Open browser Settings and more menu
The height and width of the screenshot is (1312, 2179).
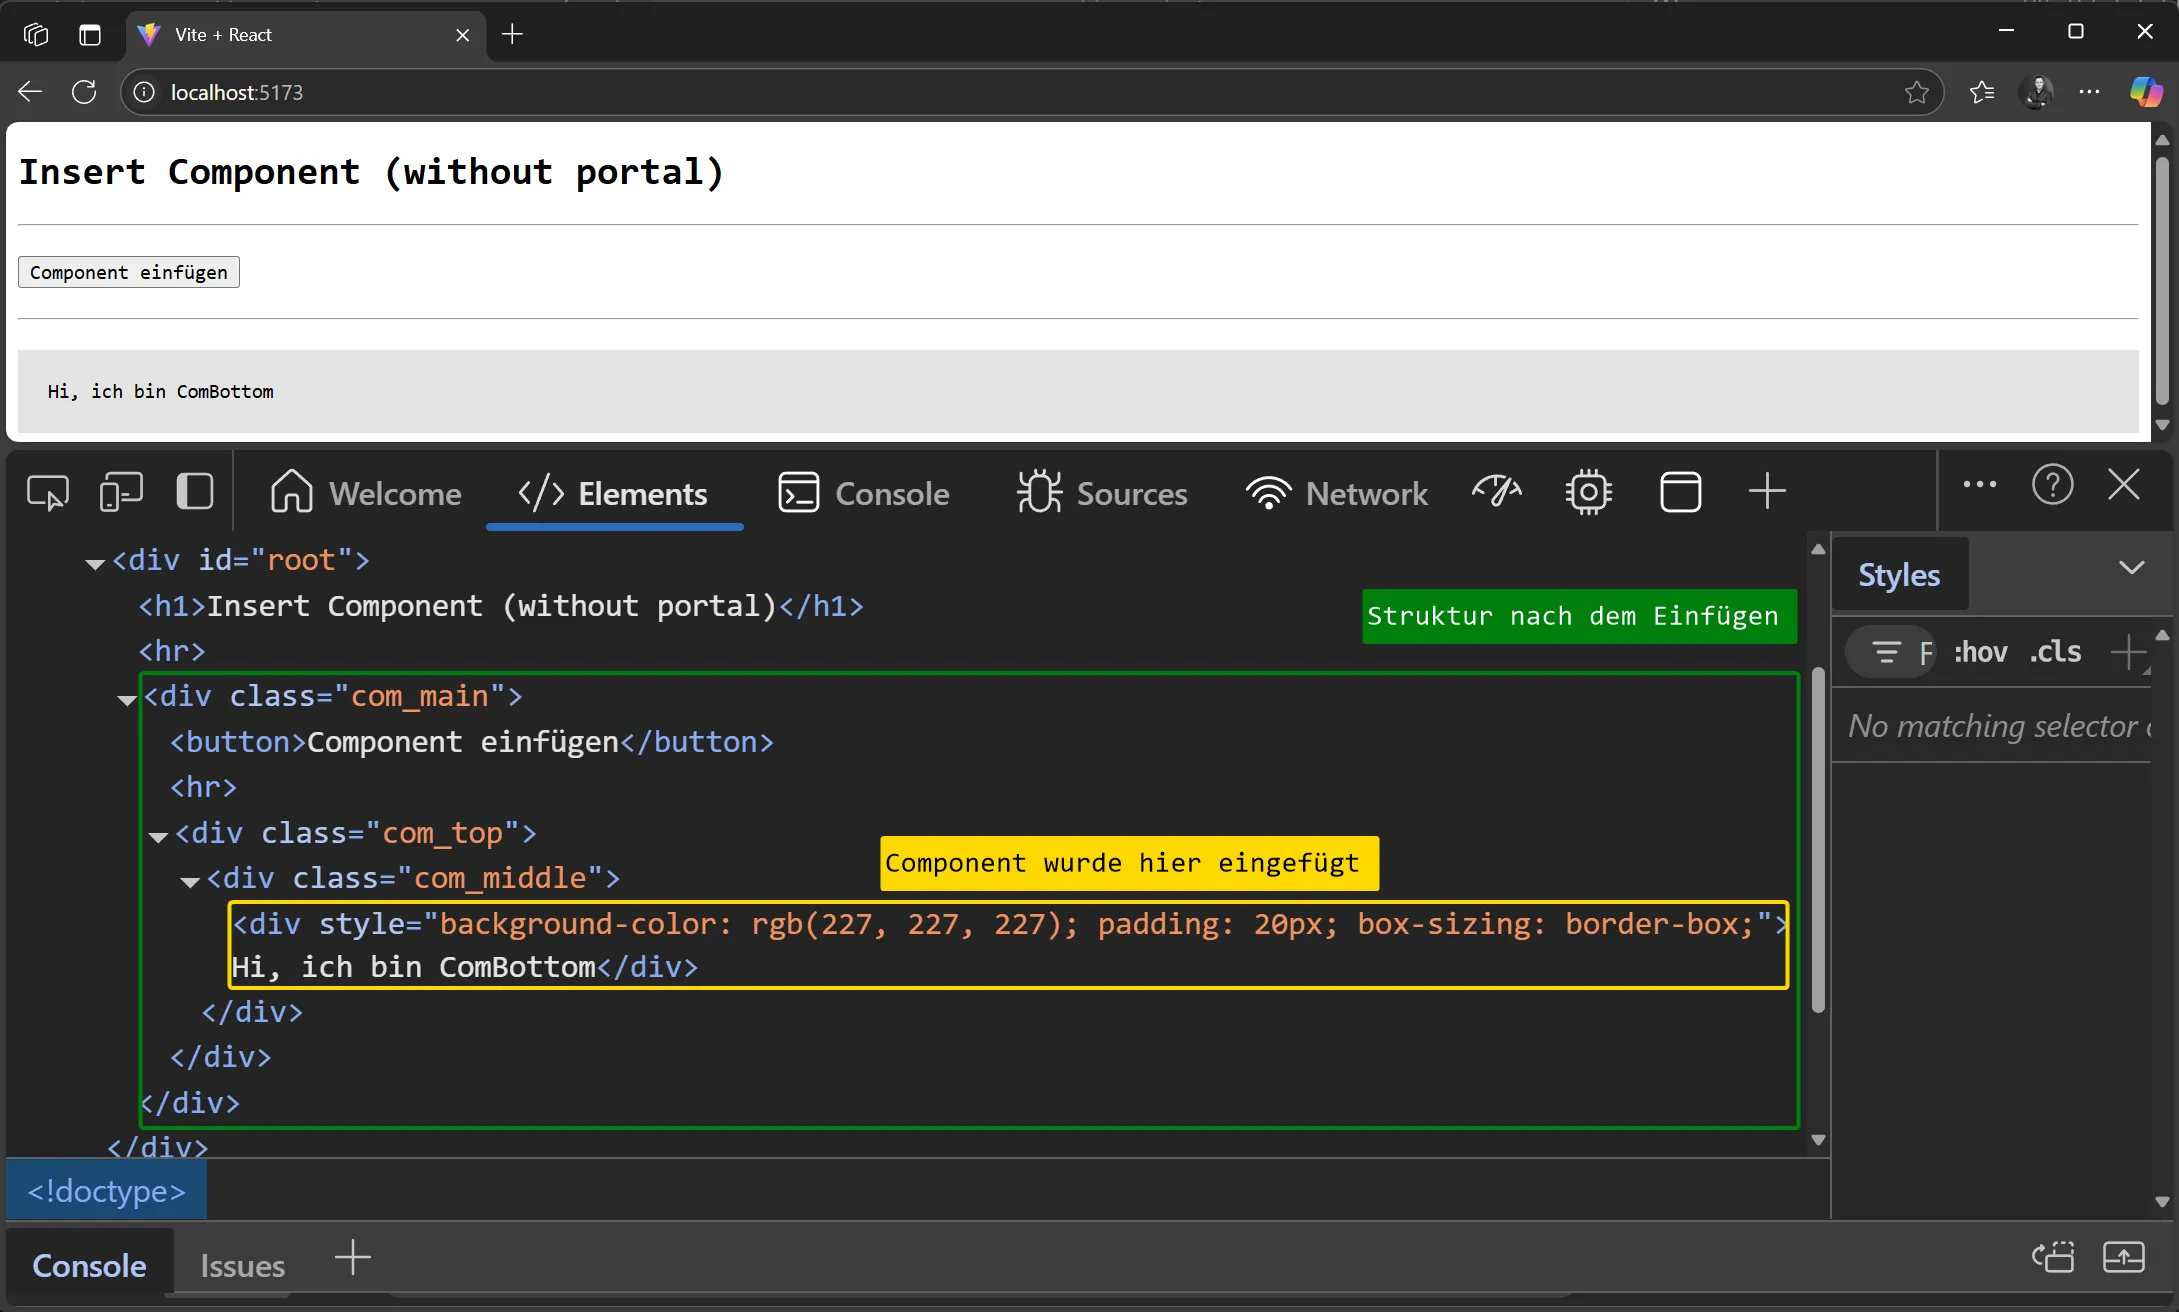(x=2089, y=92)
